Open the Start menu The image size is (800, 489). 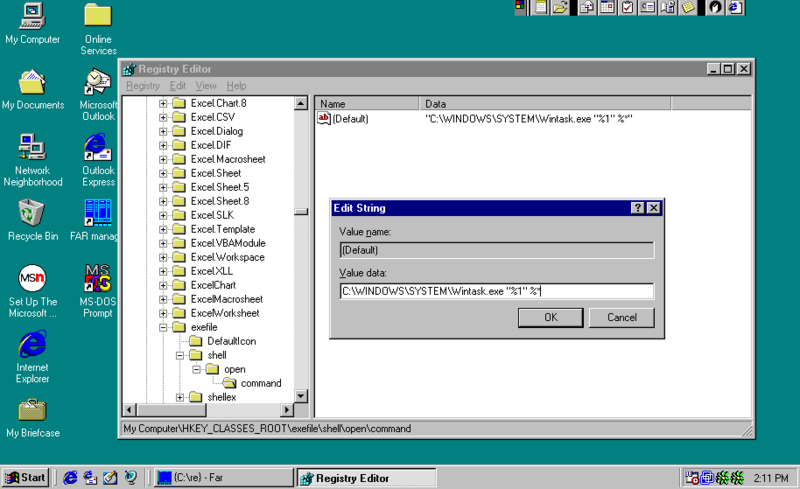[25, 478]
